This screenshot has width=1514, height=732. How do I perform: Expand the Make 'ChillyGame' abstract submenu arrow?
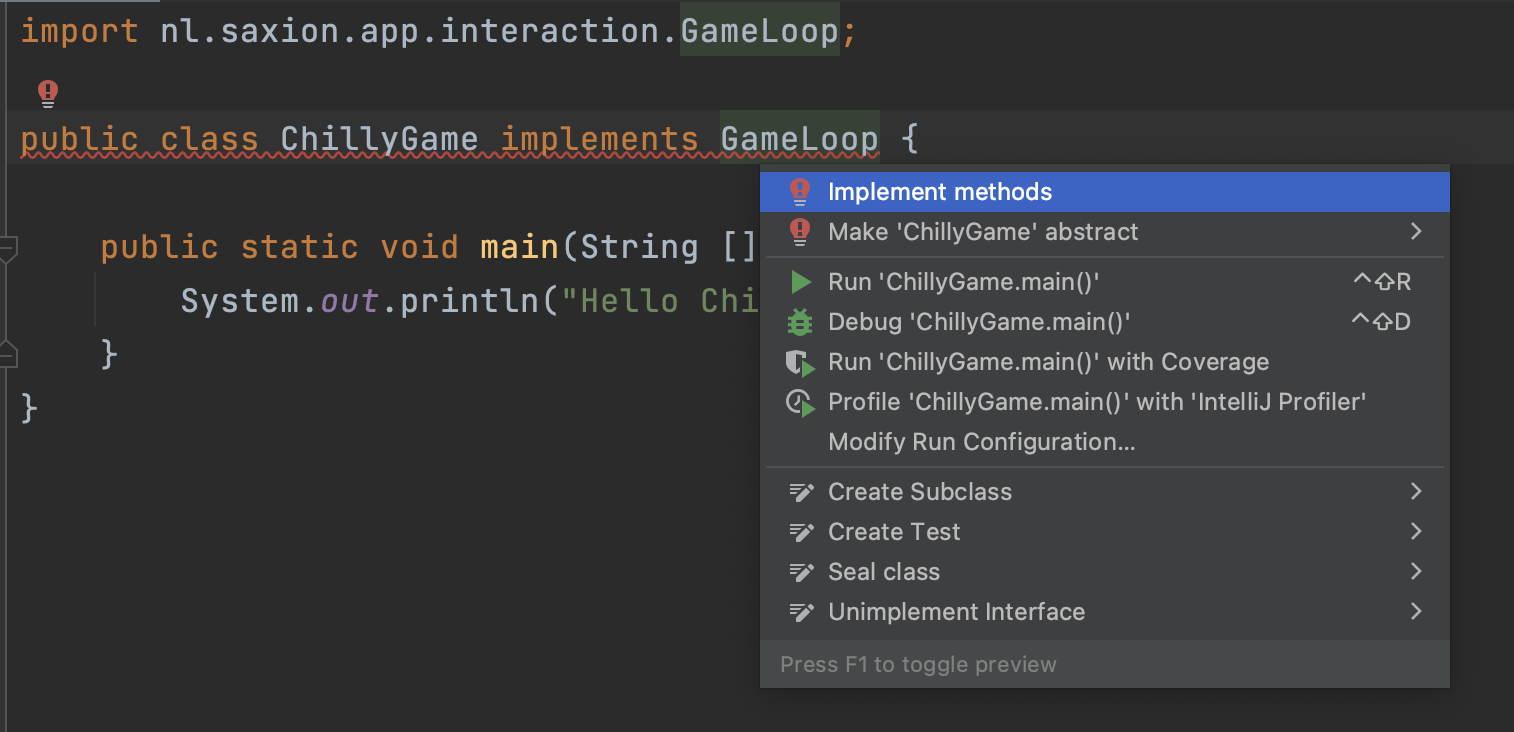click(1416, 232)
